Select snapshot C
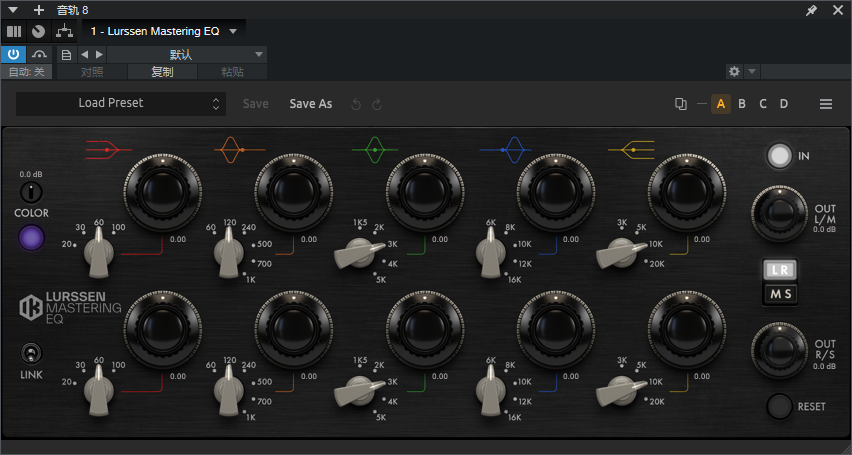Screen dimensions: 852x455 pyautogui.click(x=763, y=104)
